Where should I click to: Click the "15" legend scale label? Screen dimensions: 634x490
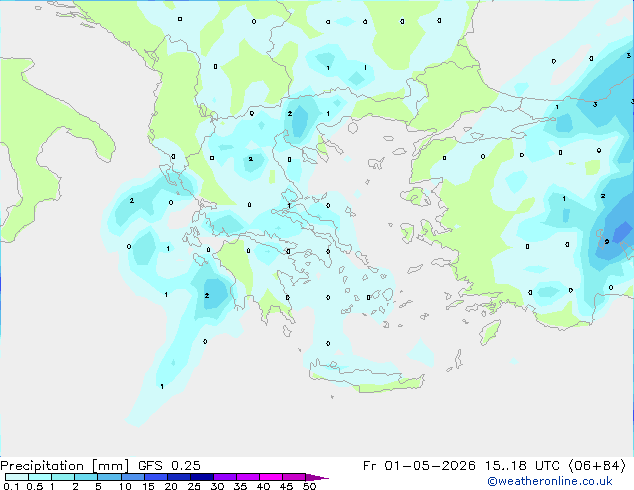148,486
